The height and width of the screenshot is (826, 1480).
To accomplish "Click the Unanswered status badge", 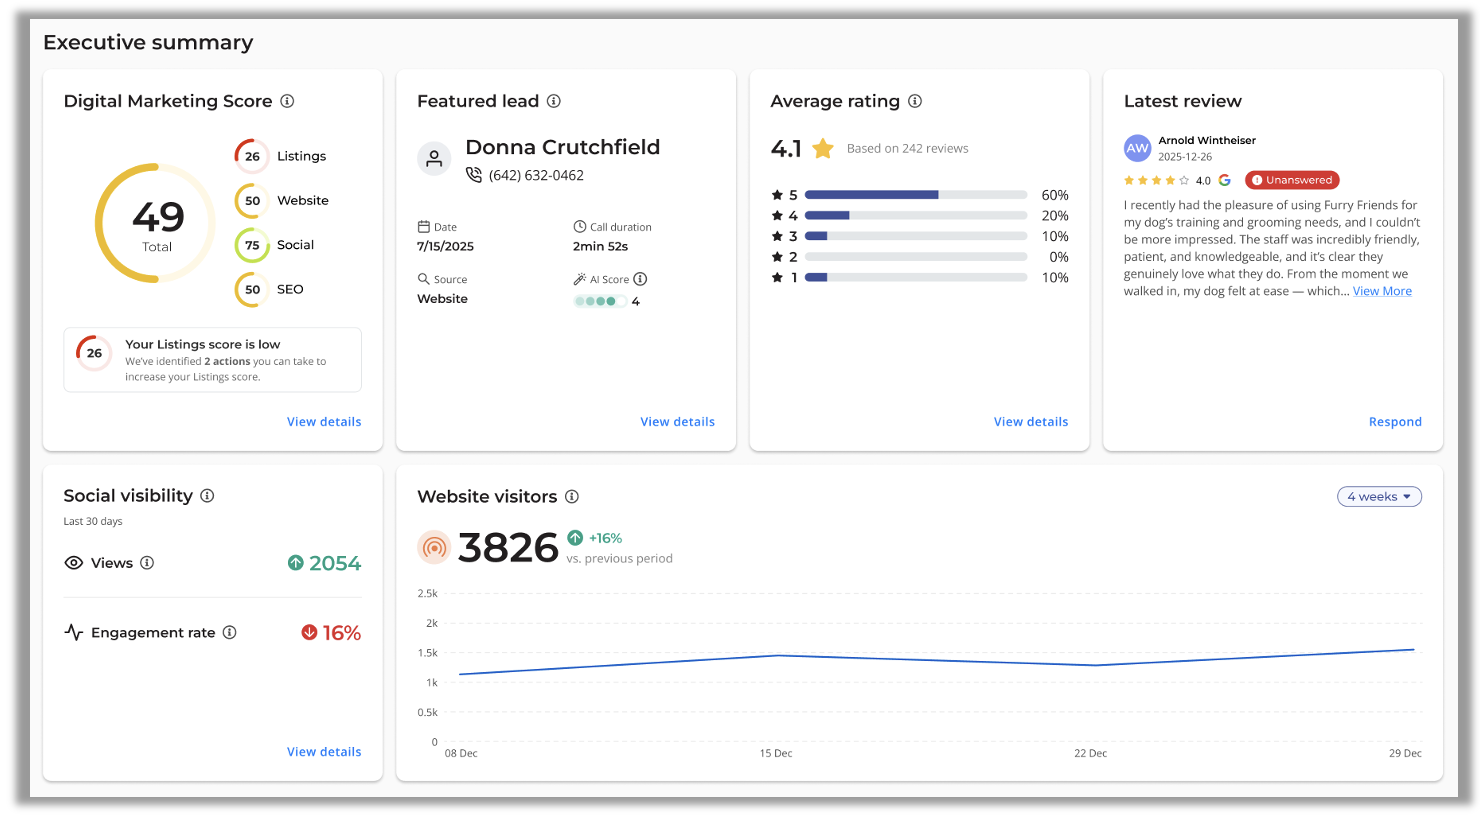I will click(1292, 180).
